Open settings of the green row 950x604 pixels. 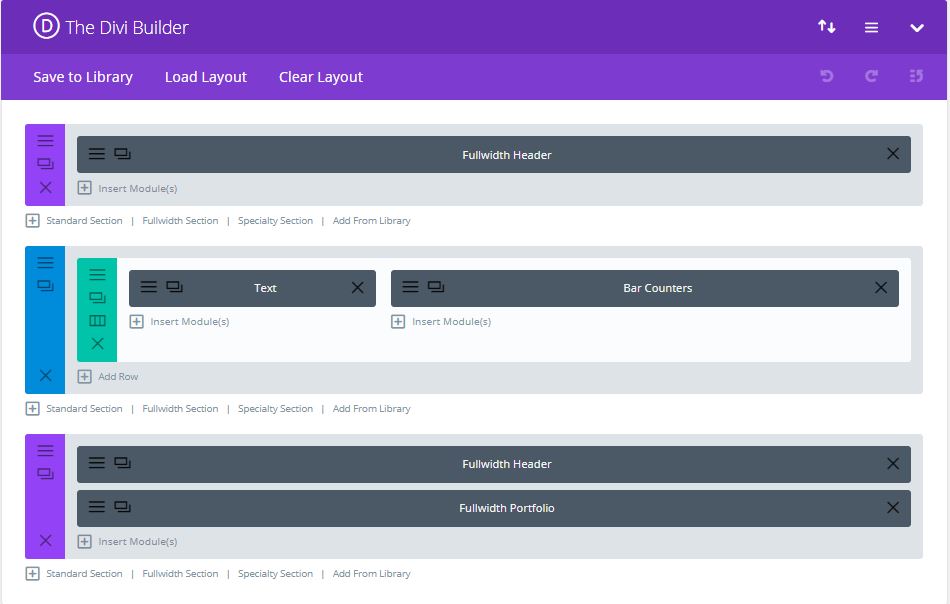click(x=97, y=274)
